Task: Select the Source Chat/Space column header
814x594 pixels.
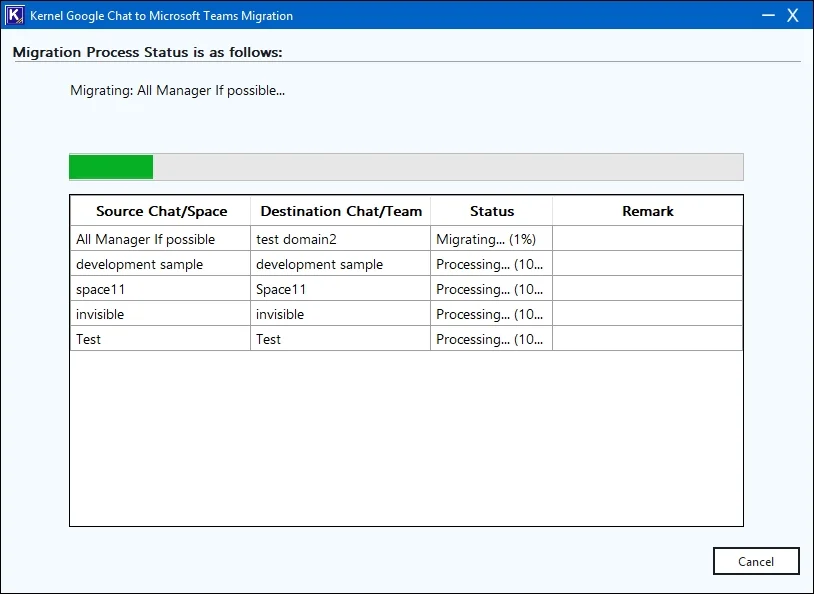Action: (161, 211)
